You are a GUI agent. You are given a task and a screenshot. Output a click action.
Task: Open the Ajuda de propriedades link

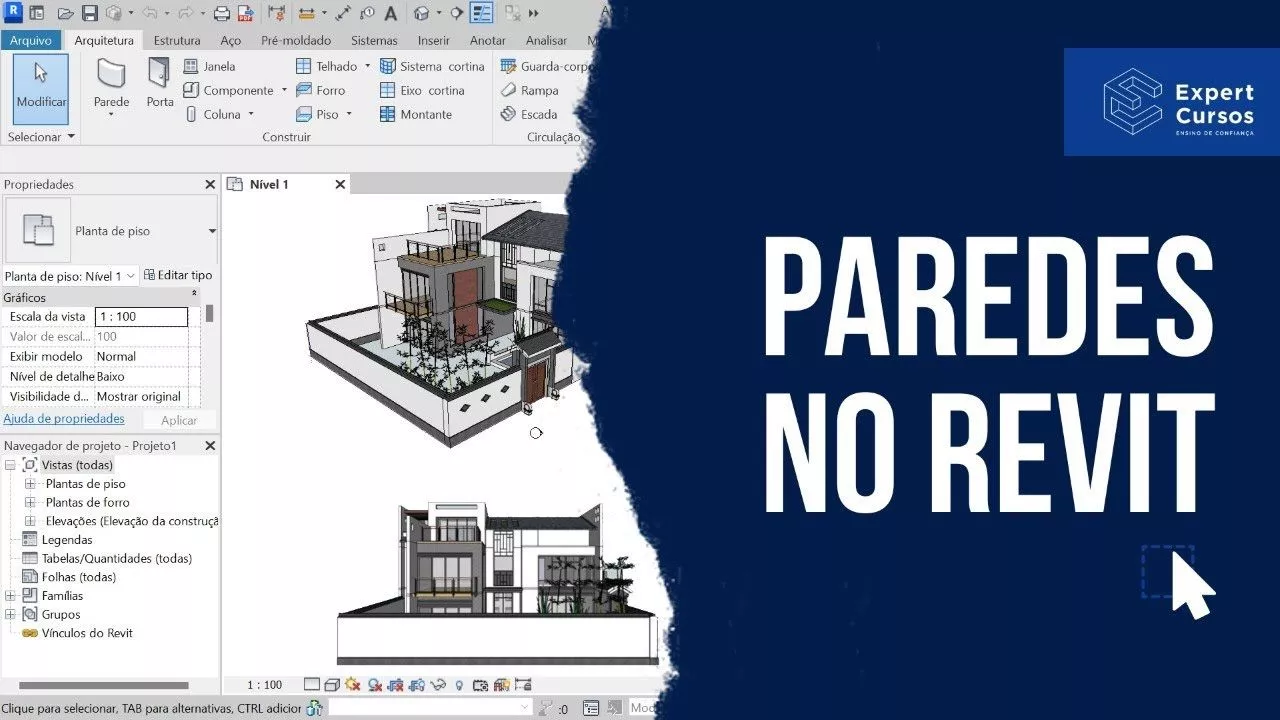(x=64, y=419)
